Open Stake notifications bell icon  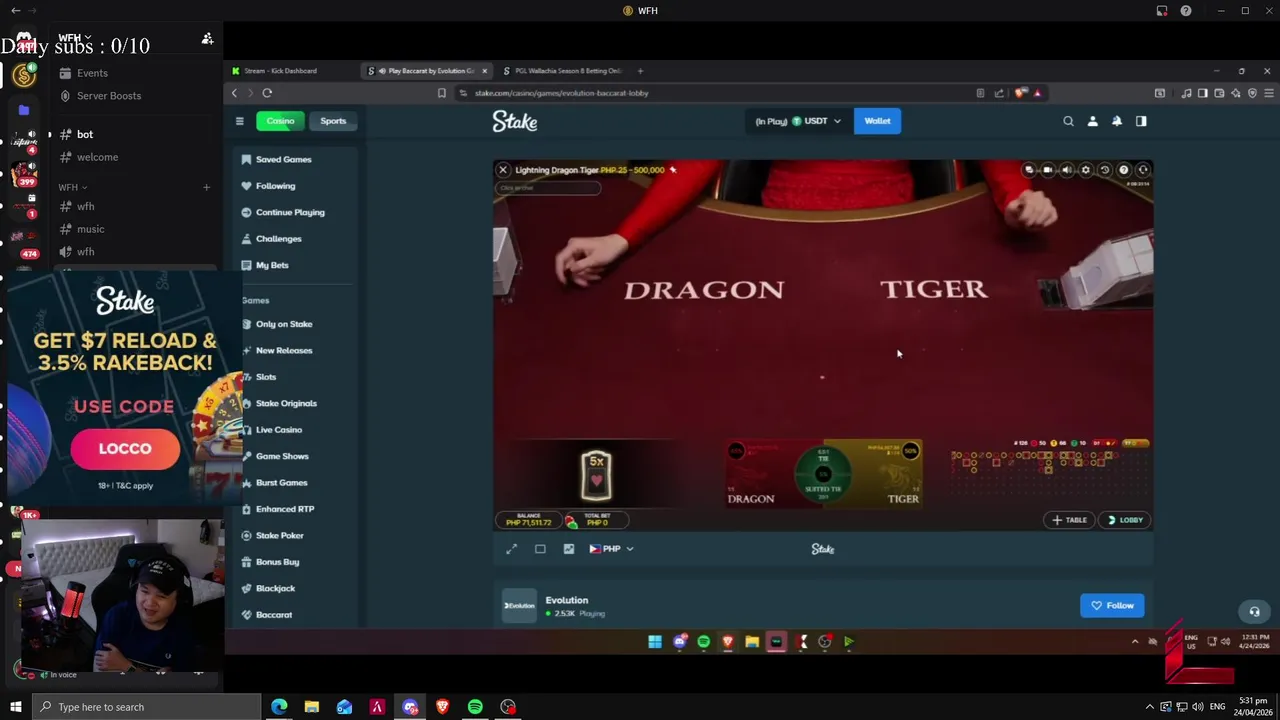pos(1117,121)
